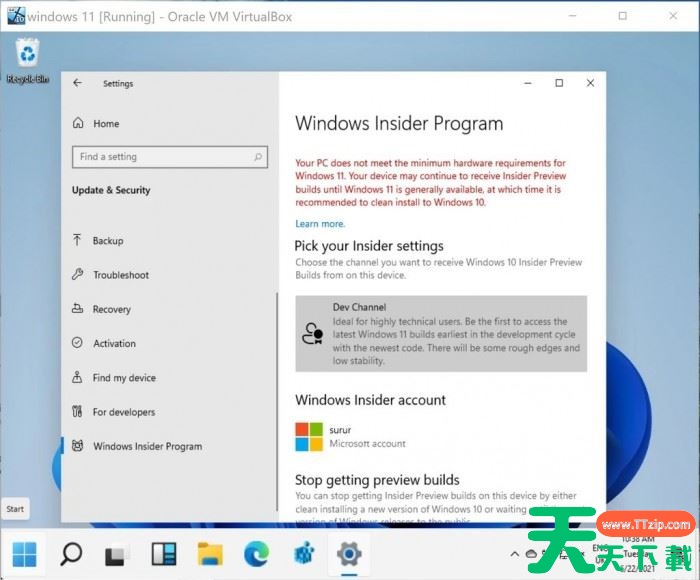Click the VirtualBox title bar icon

[x=16, y=16]
